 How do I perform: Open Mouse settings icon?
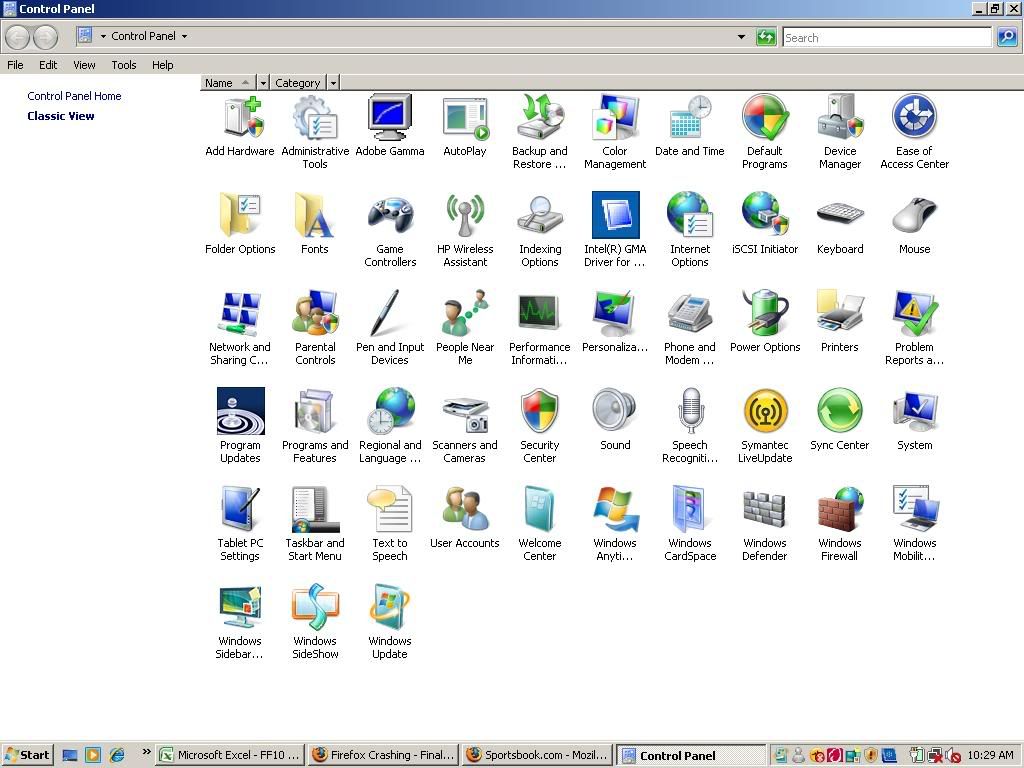pyautogui.click(x=914, y=215)
